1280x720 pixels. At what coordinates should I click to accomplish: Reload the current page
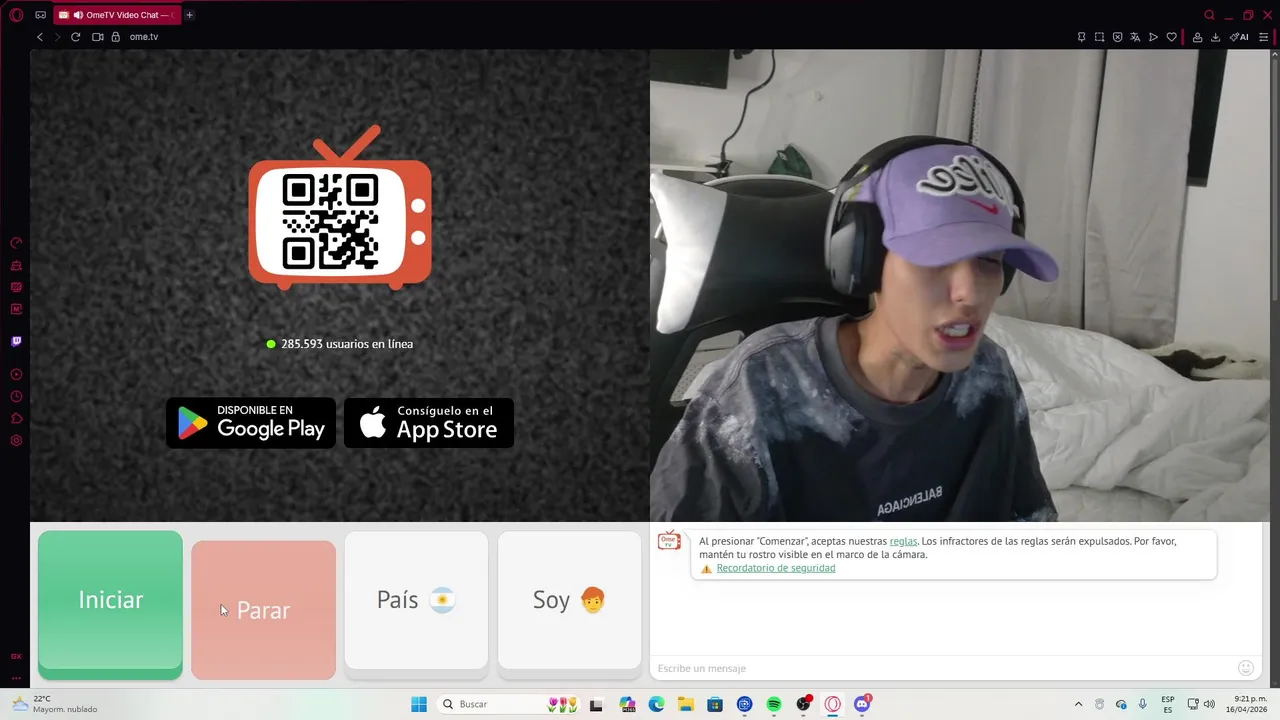tap(75, 37)
